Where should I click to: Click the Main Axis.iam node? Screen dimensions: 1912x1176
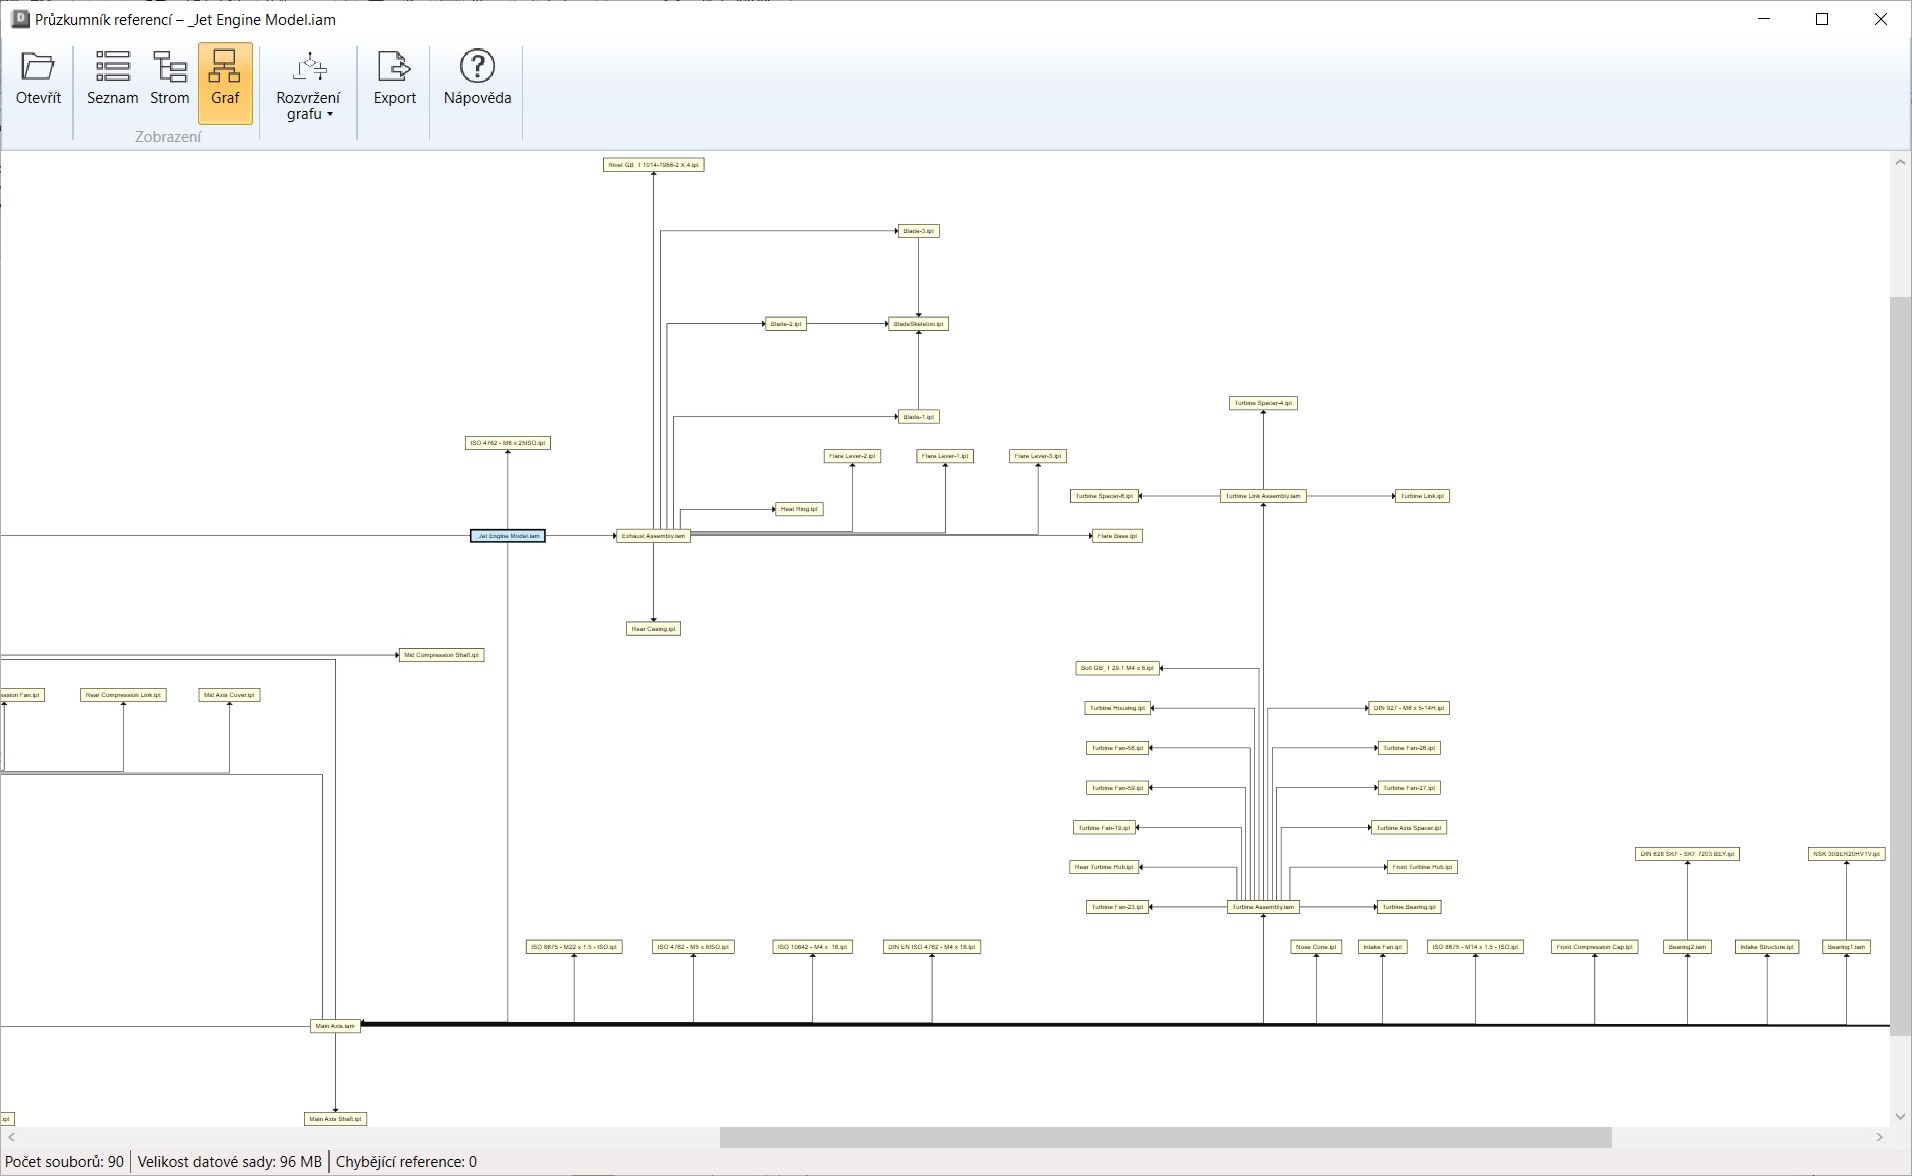(x=335, y=1026)
